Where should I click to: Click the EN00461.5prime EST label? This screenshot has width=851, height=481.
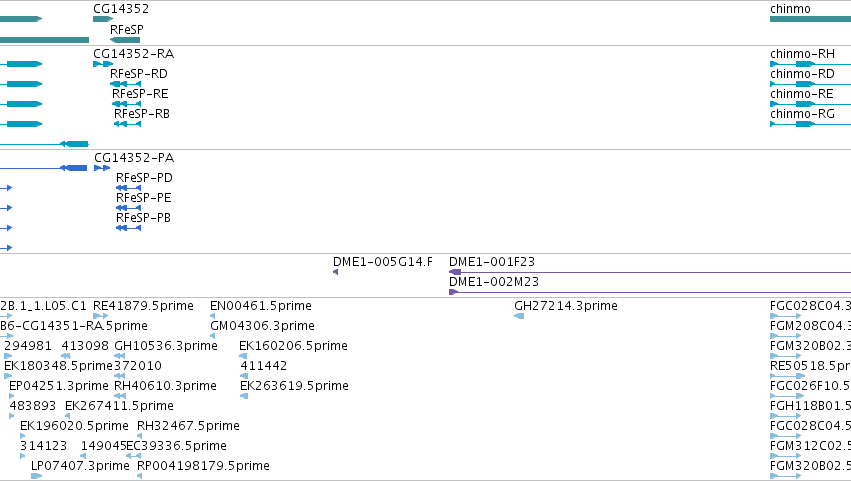(261, 306)
